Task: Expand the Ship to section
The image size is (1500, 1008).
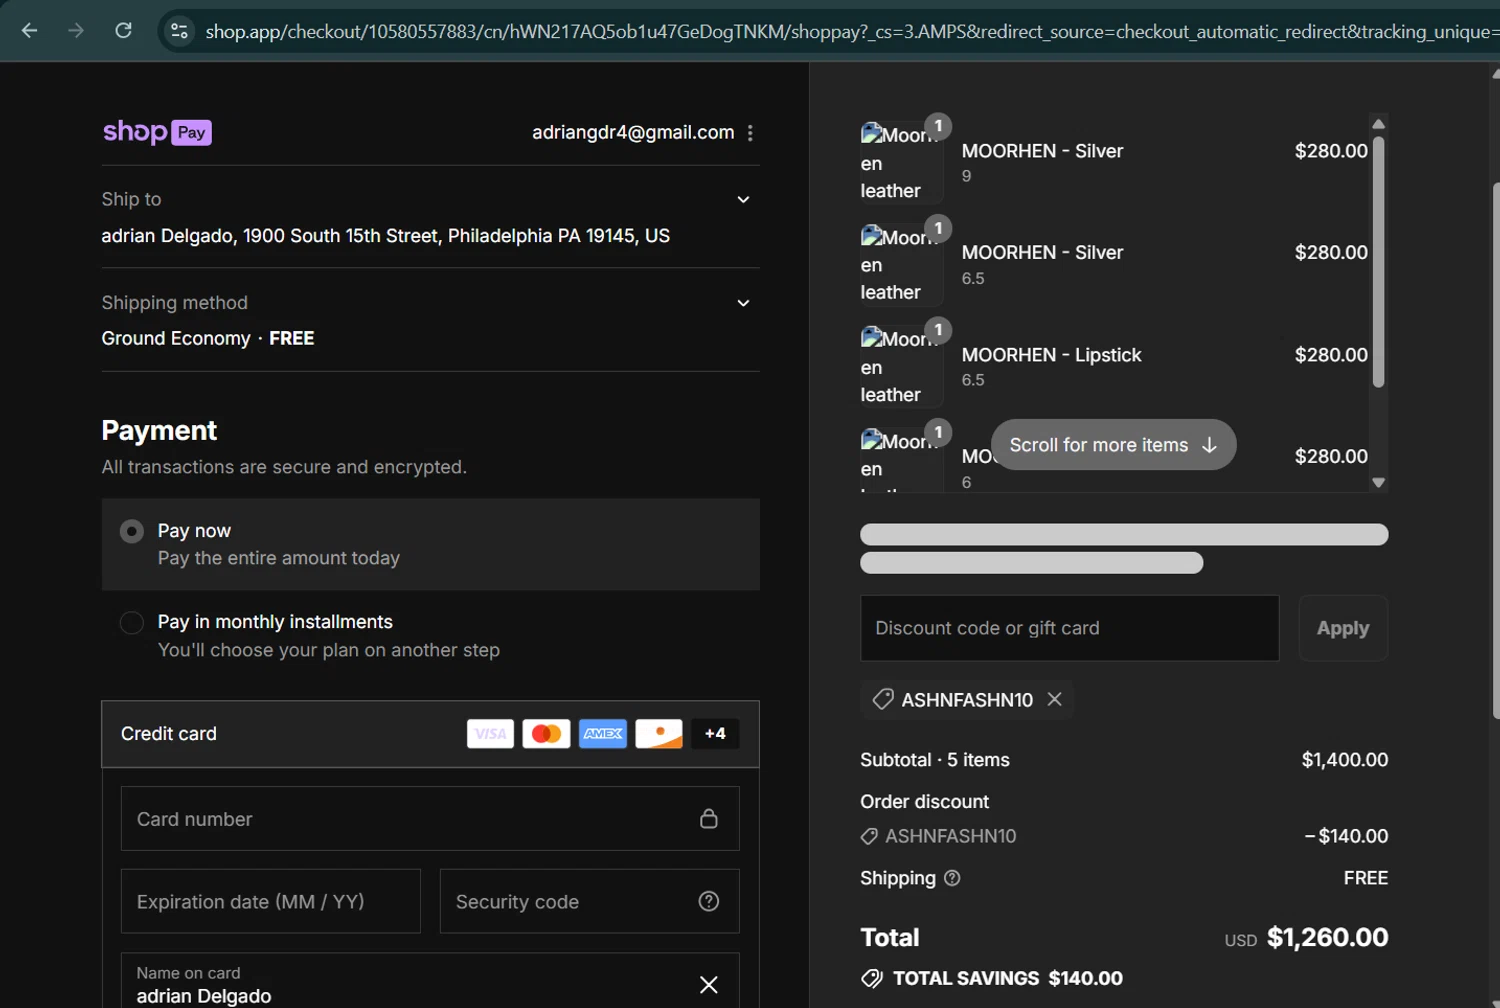Action: click(743, 200)
